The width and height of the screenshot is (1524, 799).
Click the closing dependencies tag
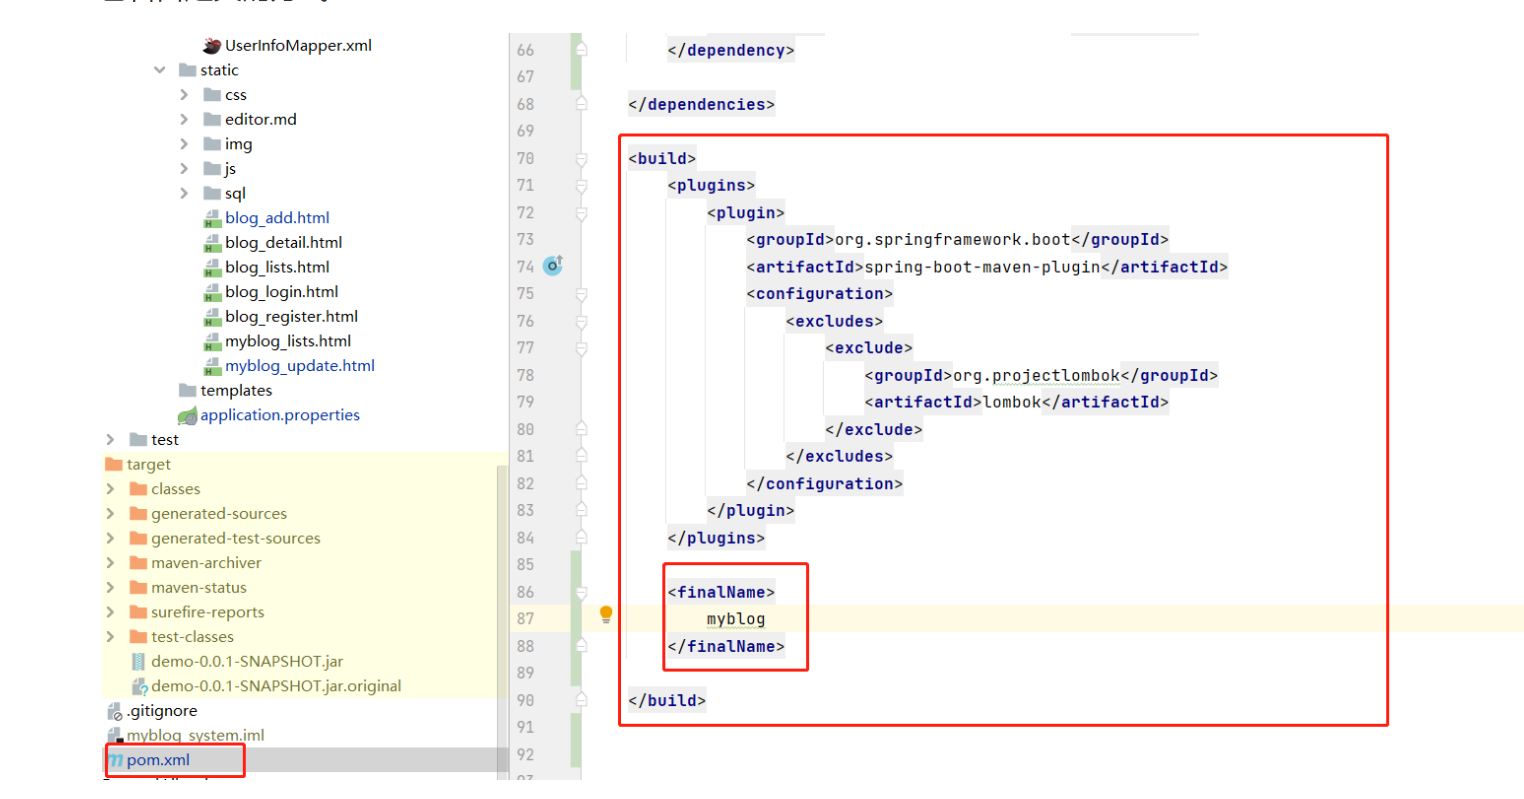point(701,104)
